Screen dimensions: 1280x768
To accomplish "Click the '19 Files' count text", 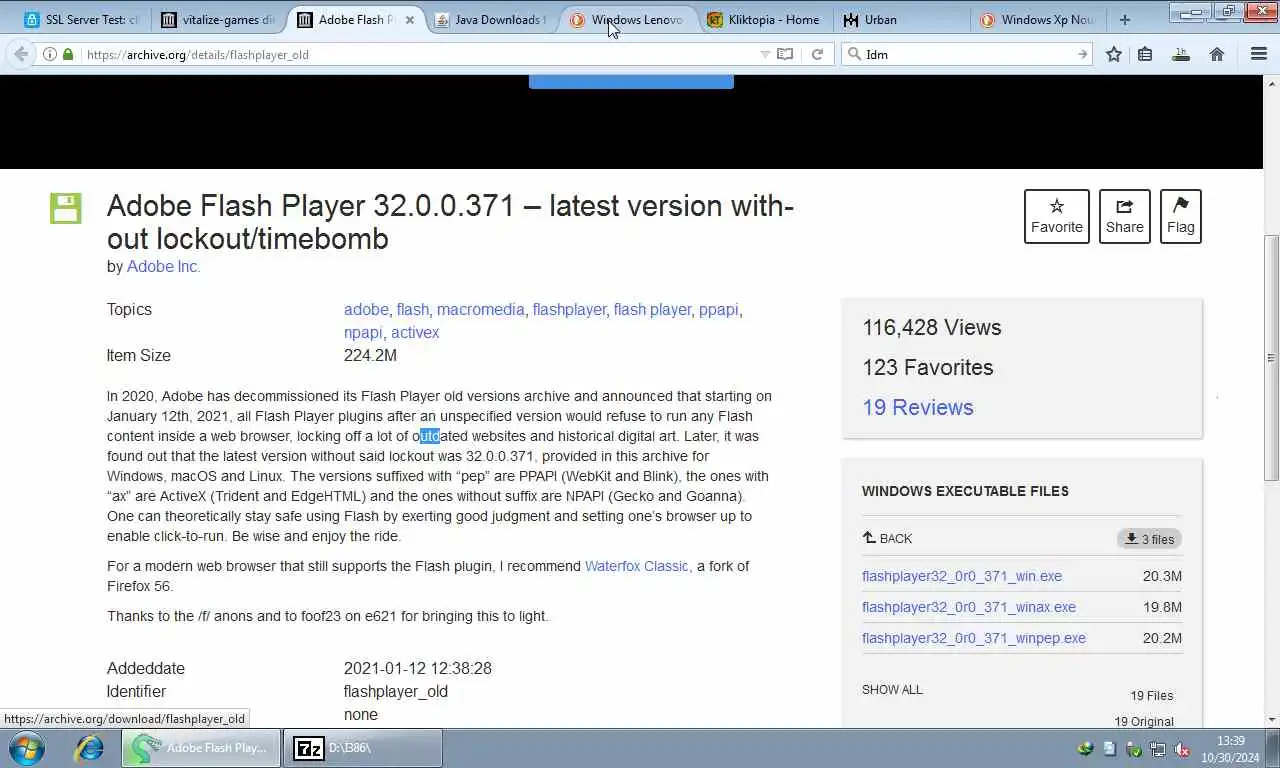I will (1152, 695).
